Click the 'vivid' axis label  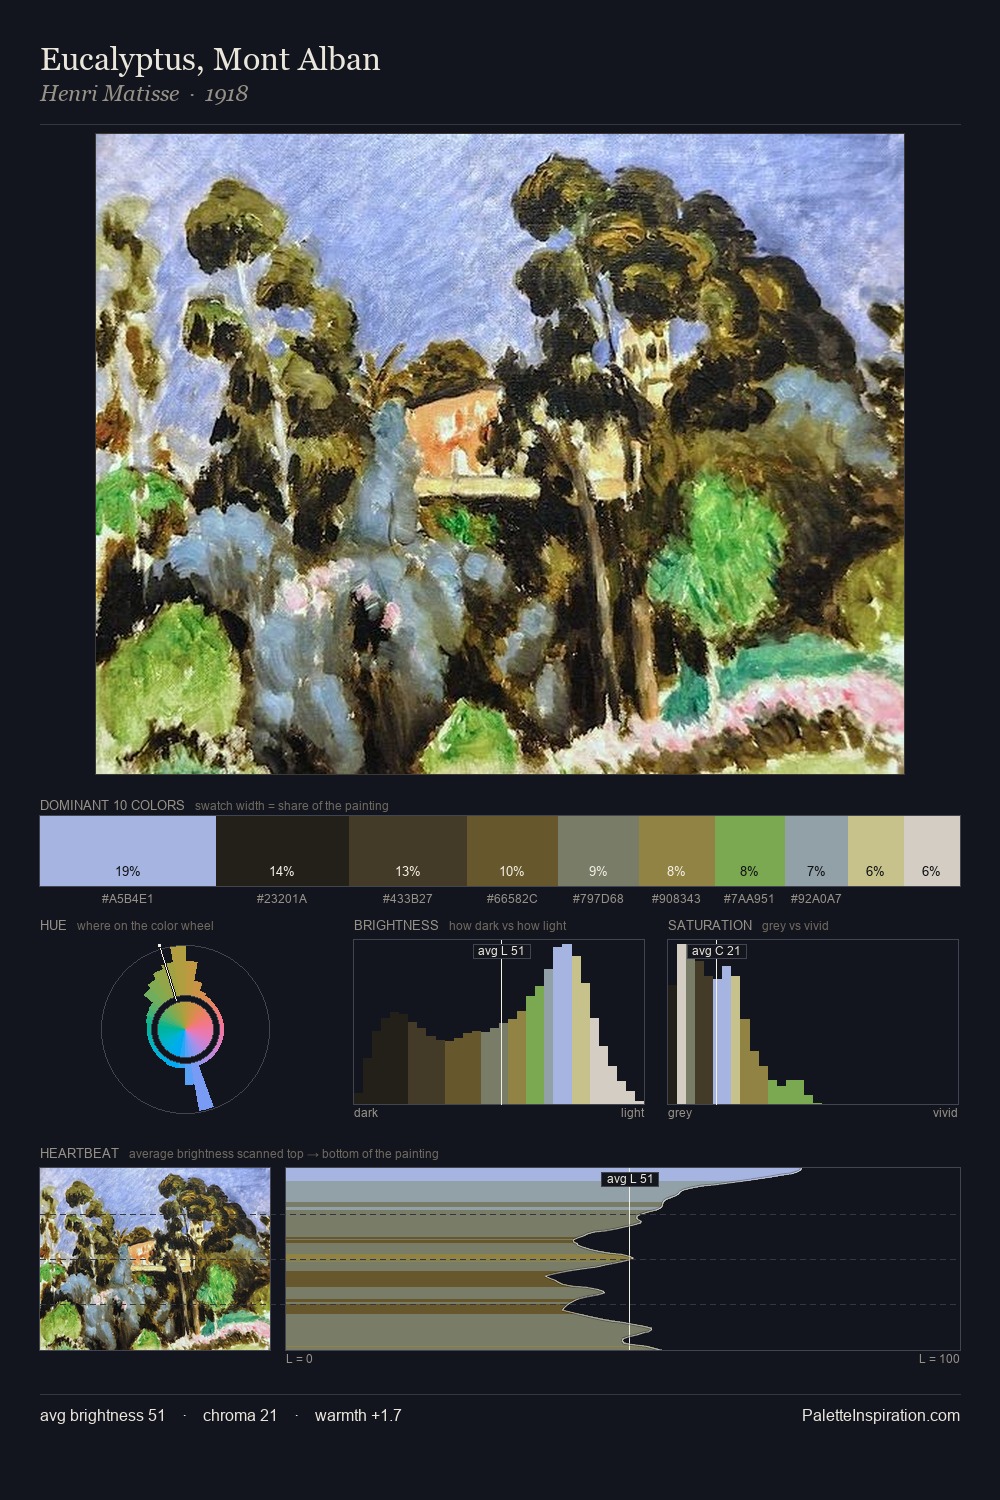tap(945, 1113)
